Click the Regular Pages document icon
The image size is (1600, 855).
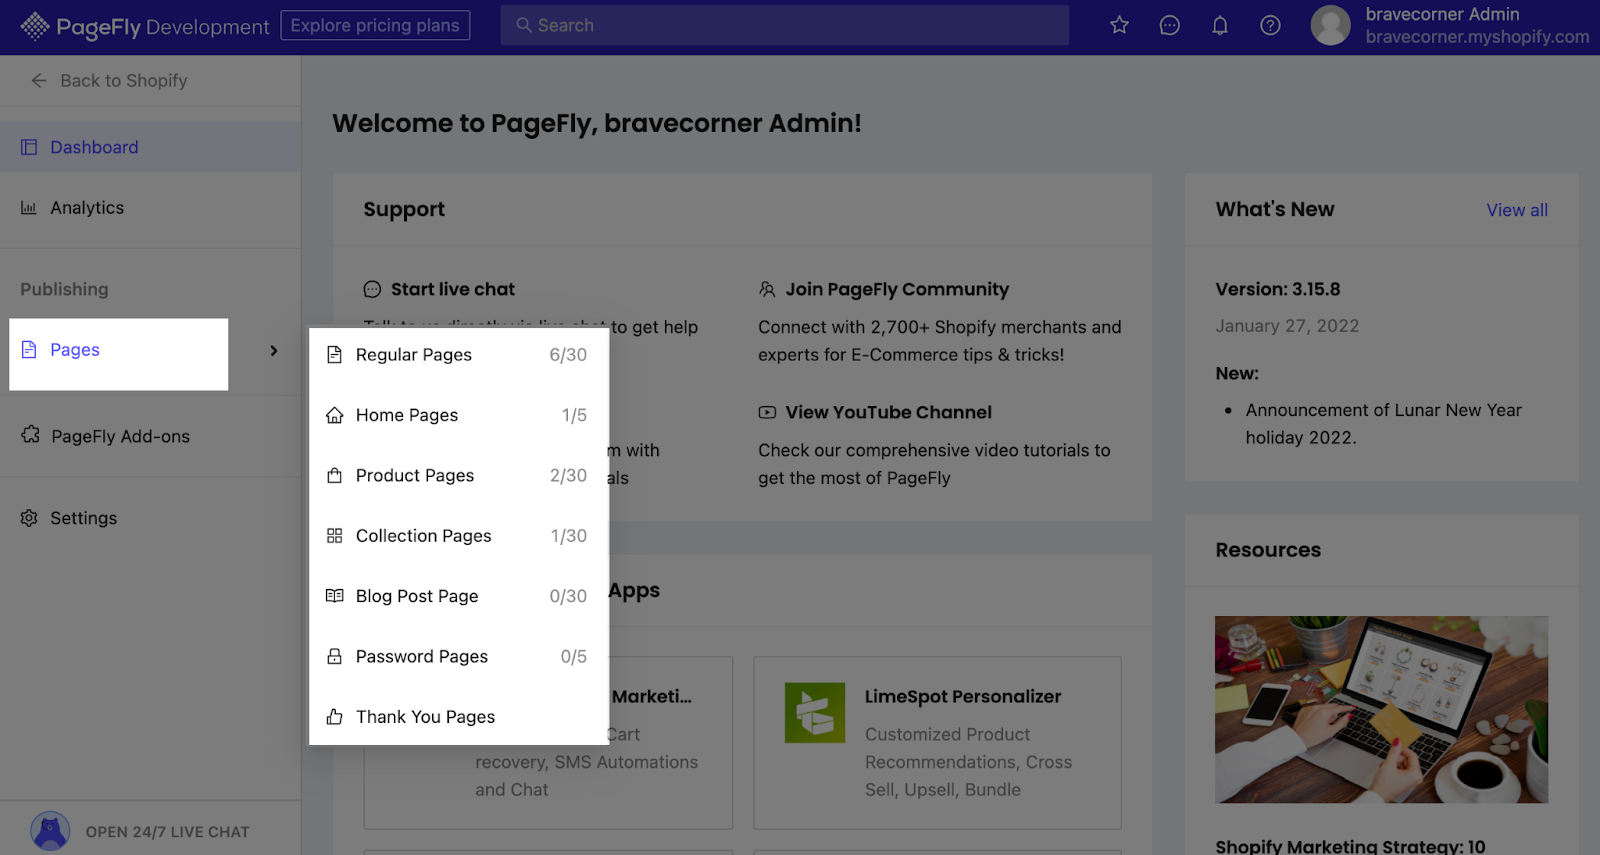tap(335, 354)
